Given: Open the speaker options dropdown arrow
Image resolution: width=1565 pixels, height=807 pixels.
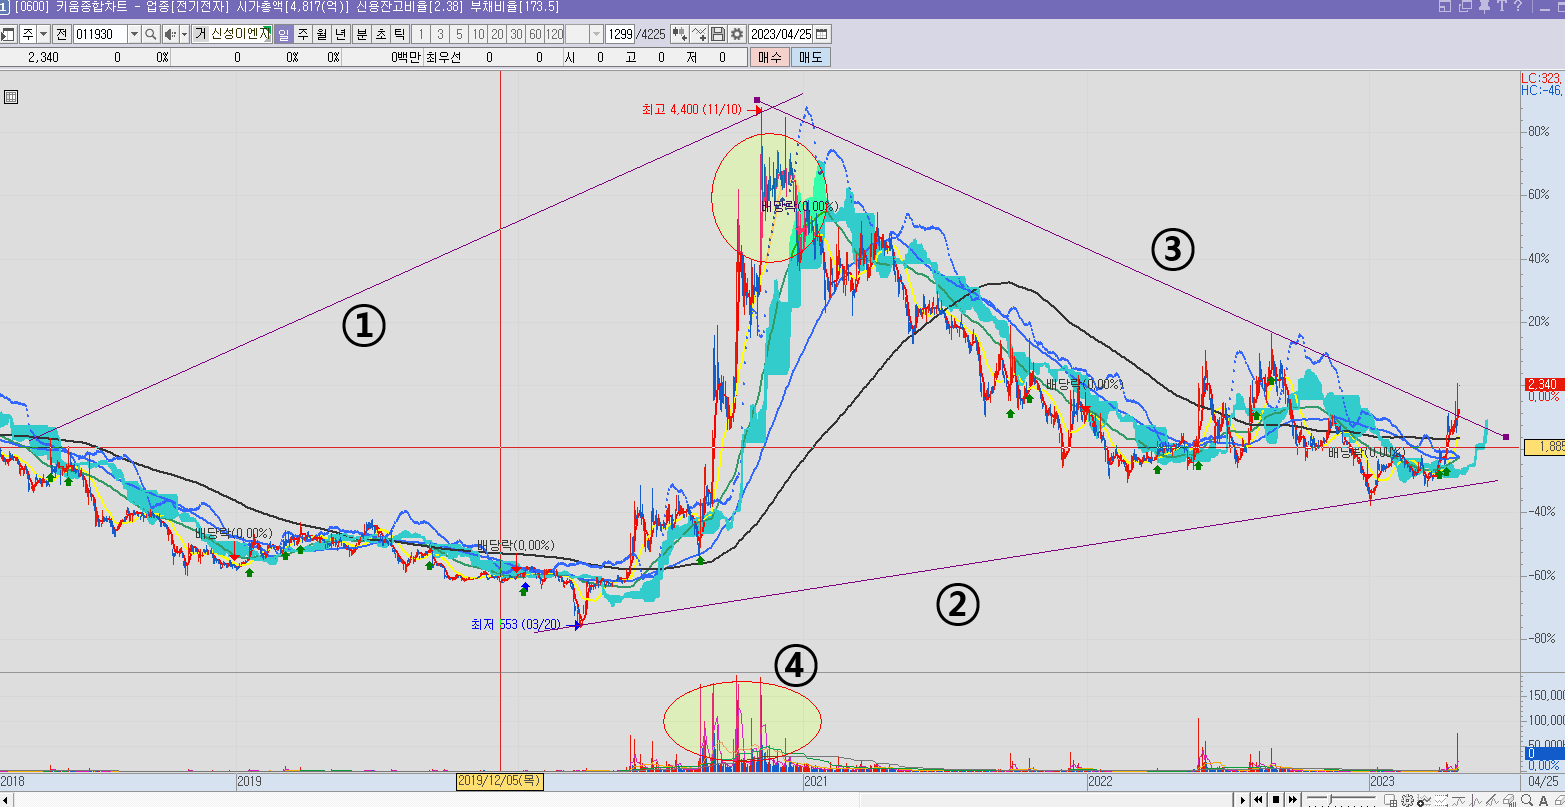Looking at the screenshot, I should click(184, 34).
